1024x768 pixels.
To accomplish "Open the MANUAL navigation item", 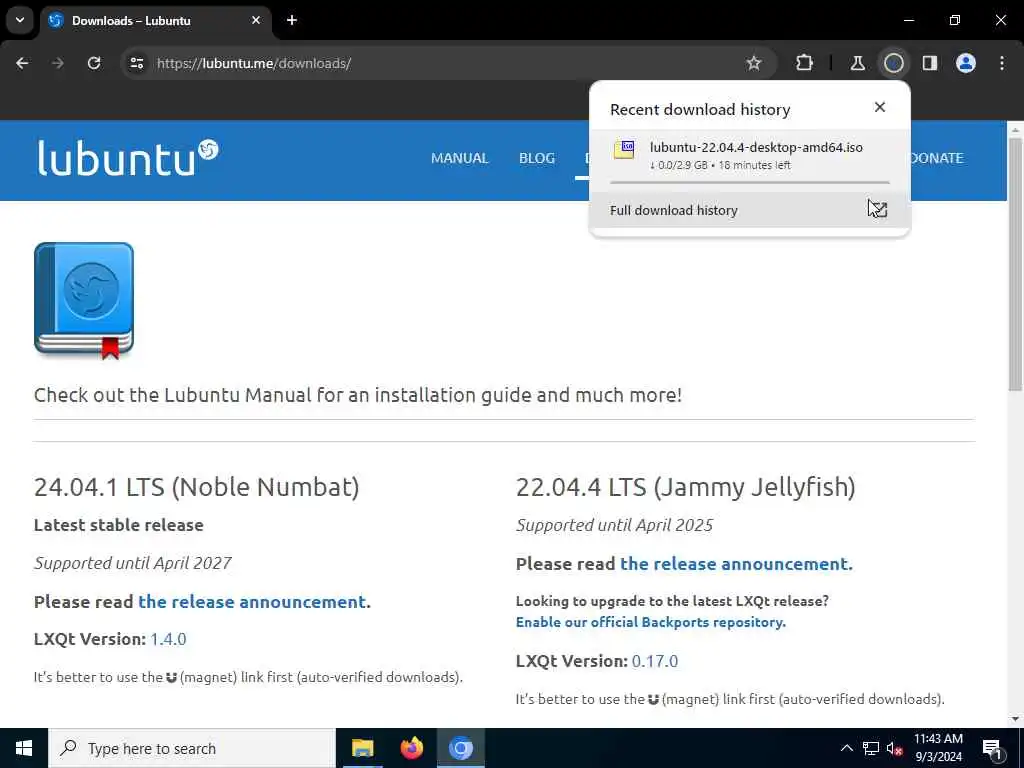I will [460, 158].
